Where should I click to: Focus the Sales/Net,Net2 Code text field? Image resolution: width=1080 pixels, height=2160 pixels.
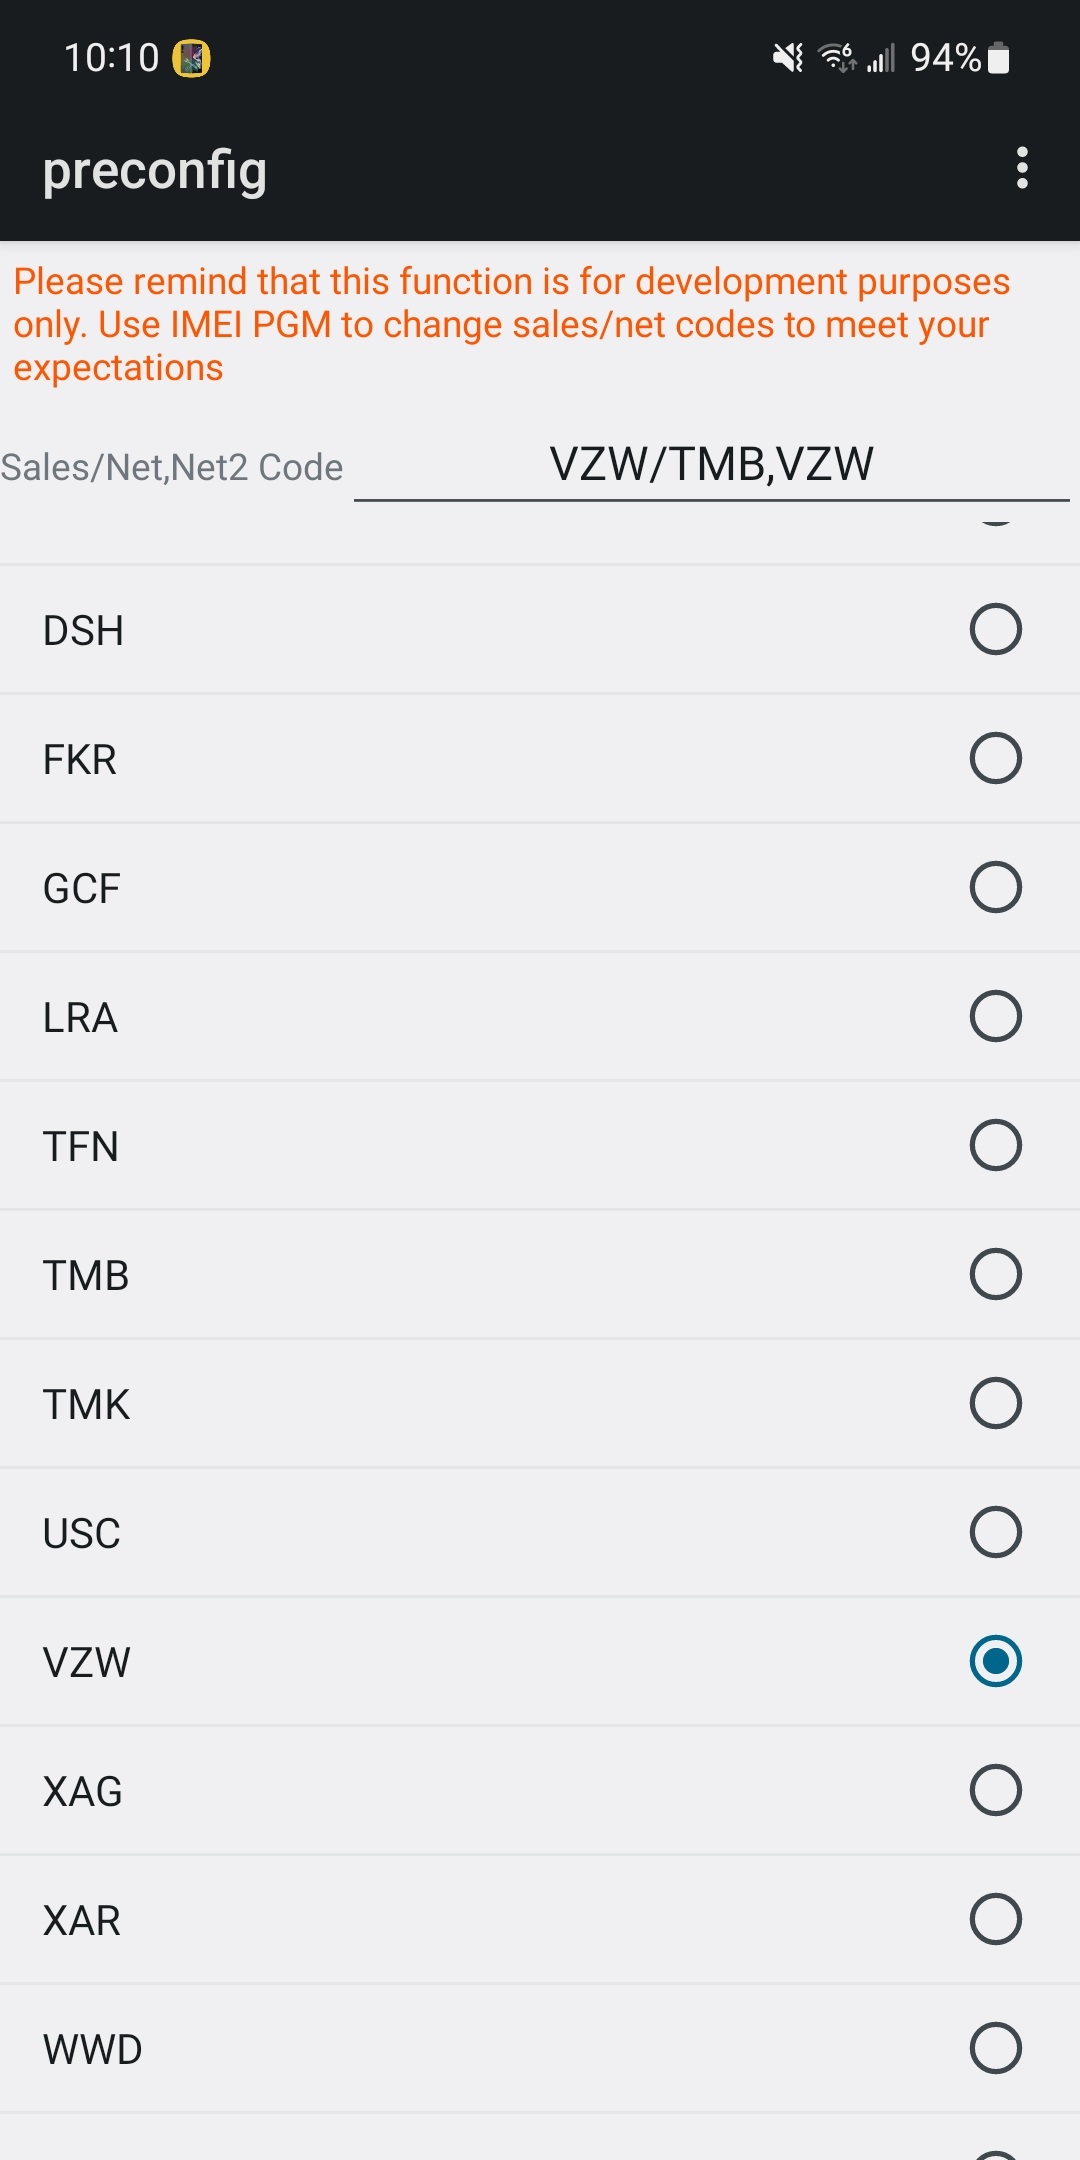point(712,465)
